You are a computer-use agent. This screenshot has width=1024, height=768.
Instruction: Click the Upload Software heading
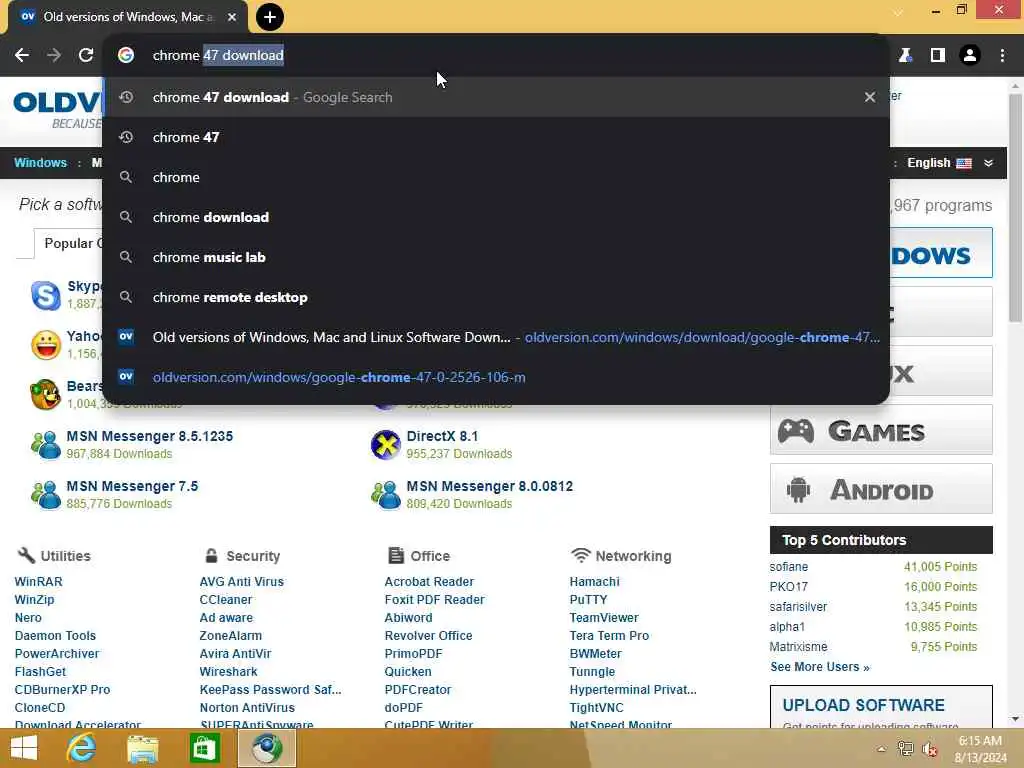pyautogui.click(x=863, y=705)
